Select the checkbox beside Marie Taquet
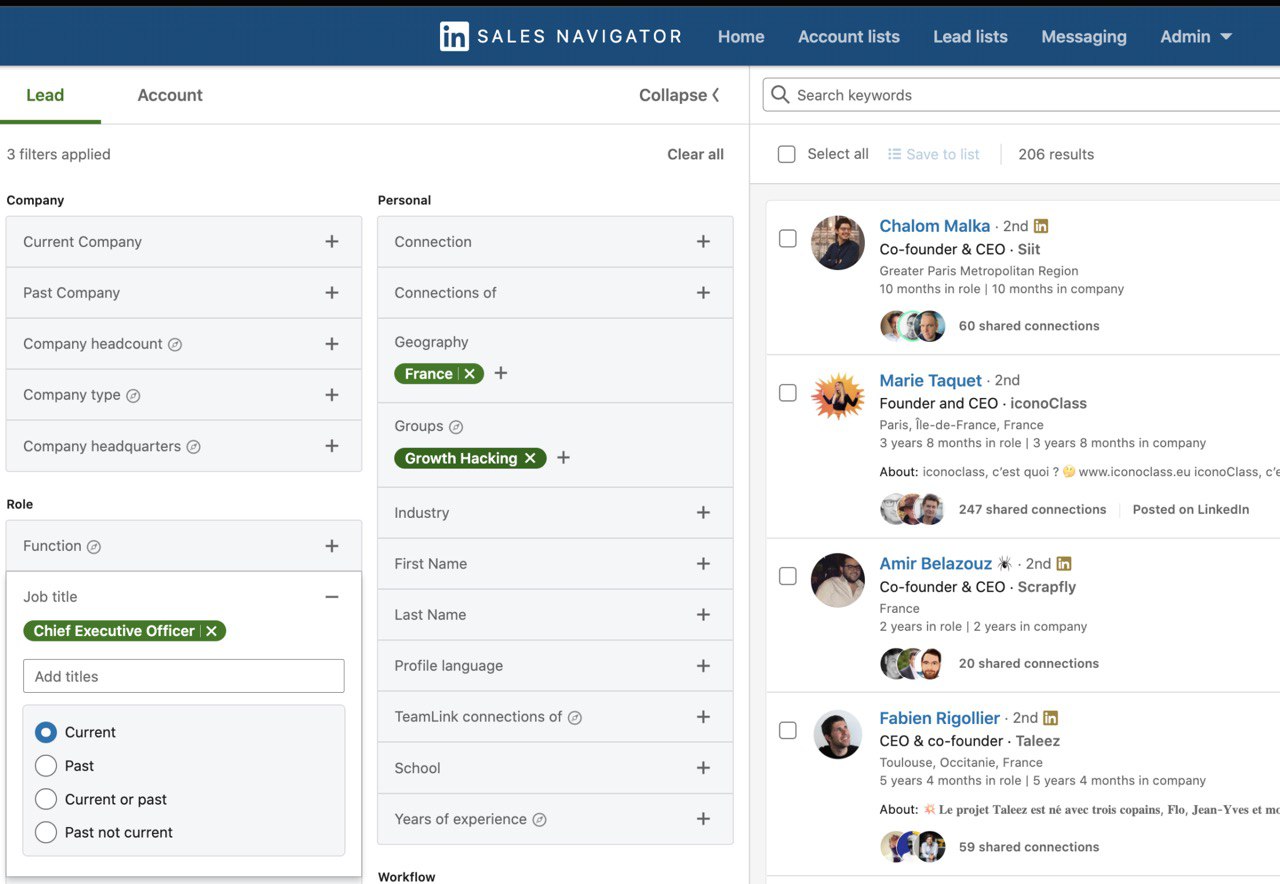Image resolution: width=1280 pixels, height=884 pixels. pos(787,392)
